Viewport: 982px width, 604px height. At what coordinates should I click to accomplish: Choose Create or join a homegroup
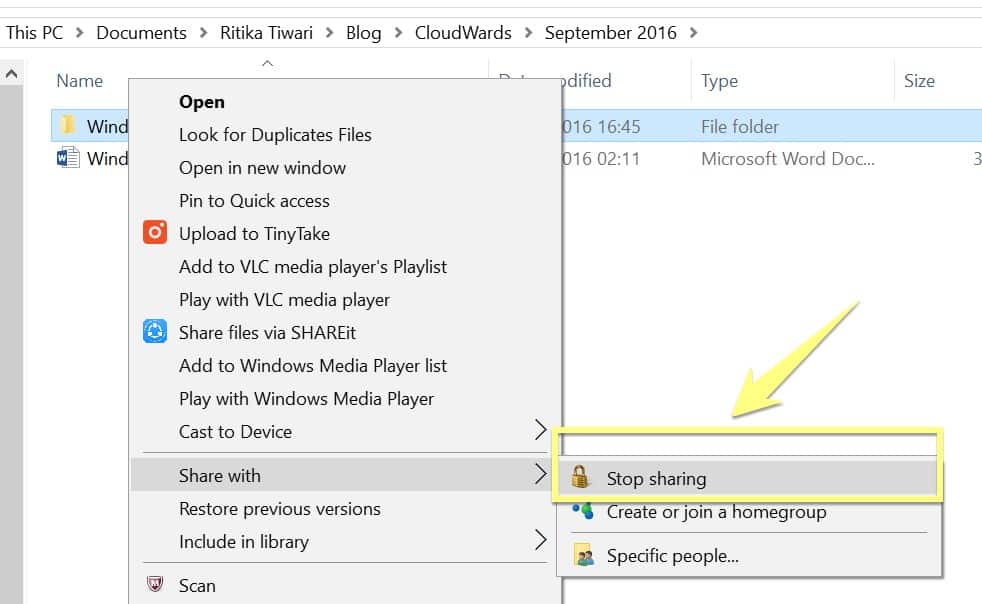pyautogui.click(x=716, y=512)
